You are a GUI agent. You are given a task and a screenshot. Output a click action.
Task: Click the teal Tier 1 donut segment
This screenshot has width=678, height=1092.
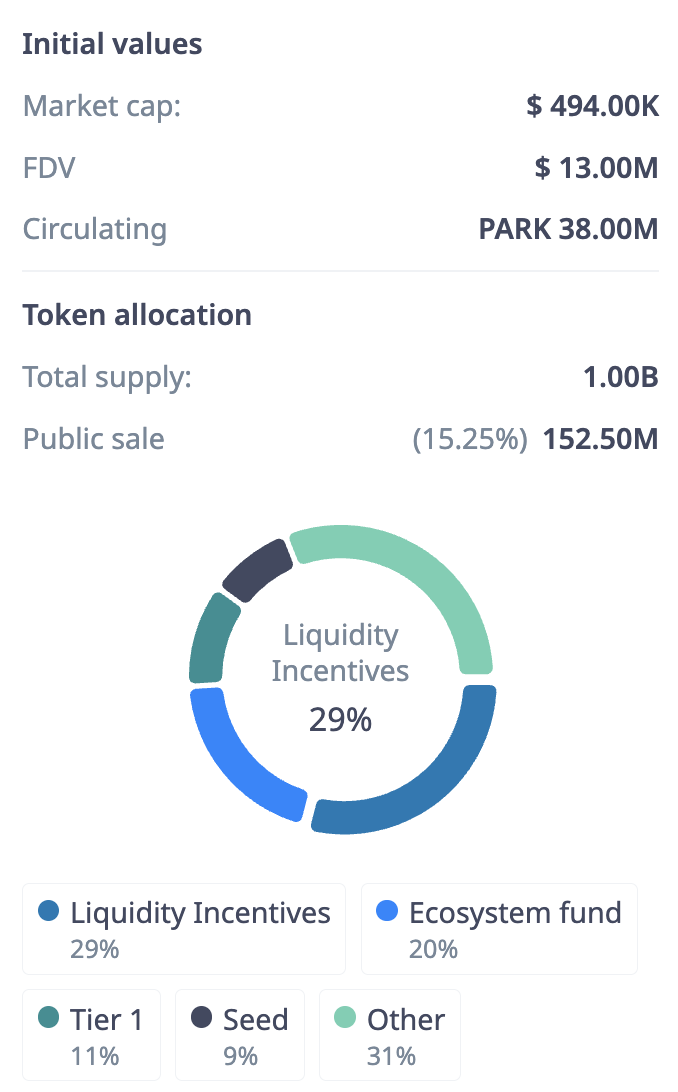(210, 637)
